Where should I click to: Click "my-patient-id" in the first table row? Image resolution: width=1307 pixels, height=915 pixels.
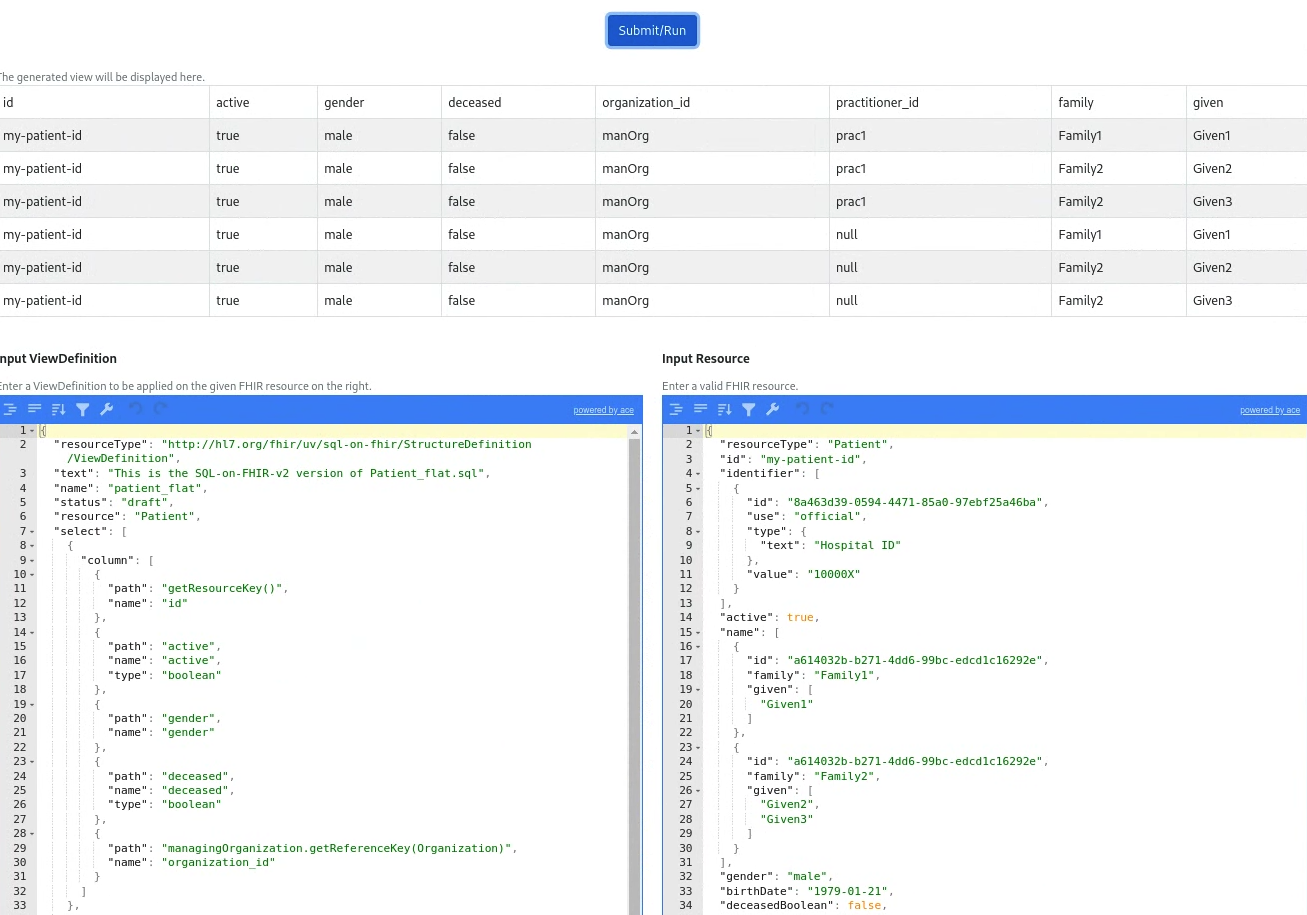click(102, 135)
